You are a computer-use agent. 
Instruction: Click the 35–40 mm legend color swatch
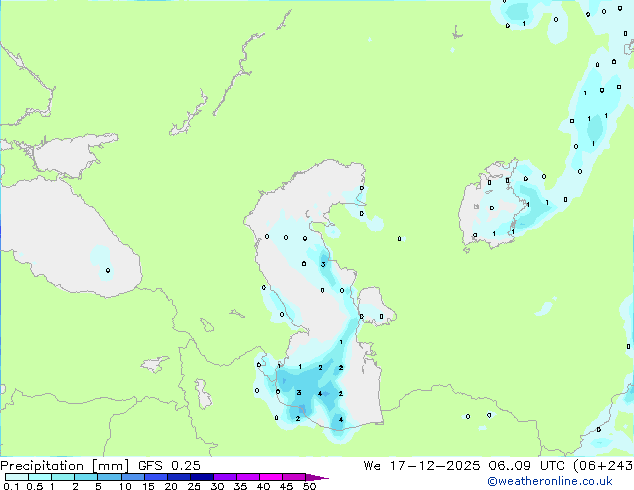click(248, 477)
